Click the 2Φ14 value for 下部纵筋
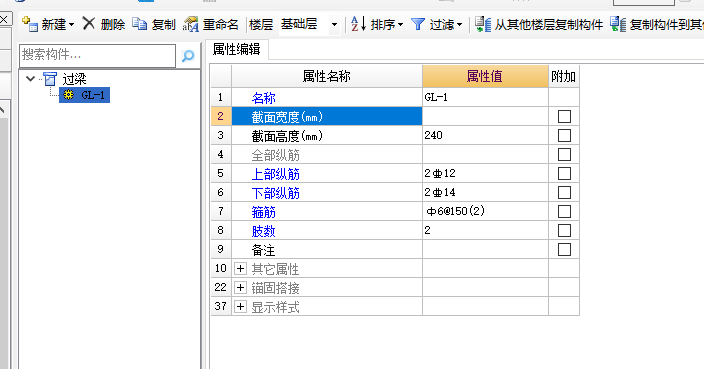 tap(440, 192)
